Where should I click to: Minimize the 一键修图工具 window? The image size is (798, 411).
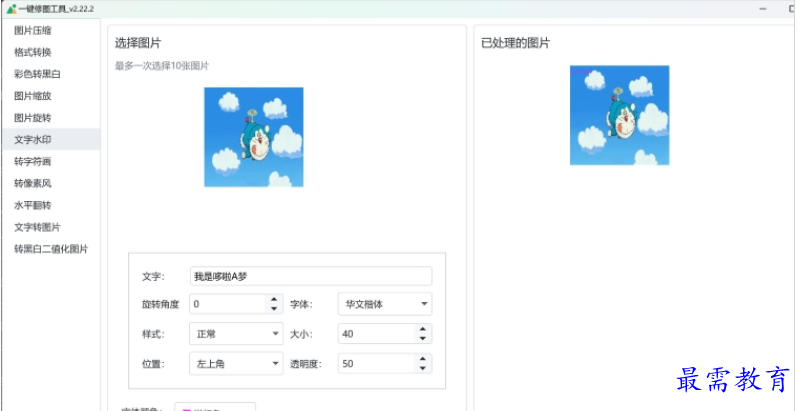coord(763,9)
